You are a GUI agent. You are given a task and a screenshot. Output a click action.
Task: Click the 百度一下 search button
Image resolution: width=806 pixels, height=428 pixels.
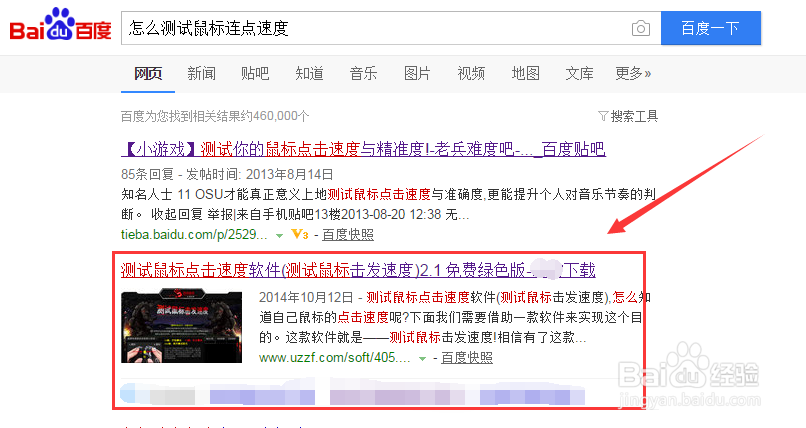[710, 28]
